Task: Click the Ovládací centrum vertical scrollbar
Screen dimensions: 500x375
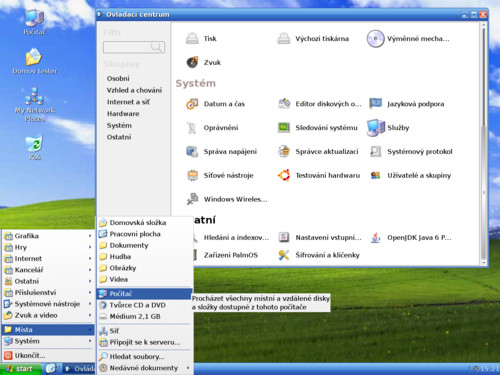Action: click(x=484, y=144)
